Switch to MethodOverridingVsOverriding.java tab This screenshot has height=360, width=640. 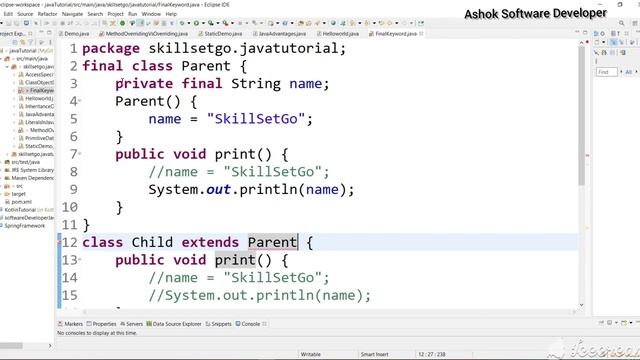144,34
